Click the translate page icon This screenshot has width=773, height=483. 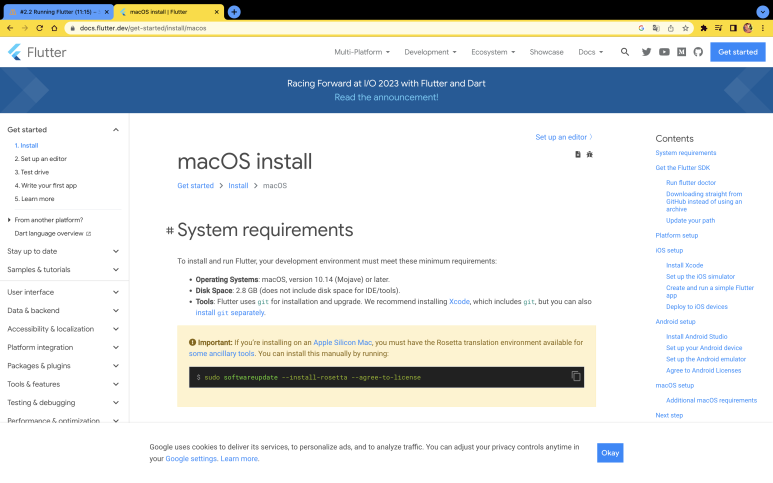click(656, 28)
